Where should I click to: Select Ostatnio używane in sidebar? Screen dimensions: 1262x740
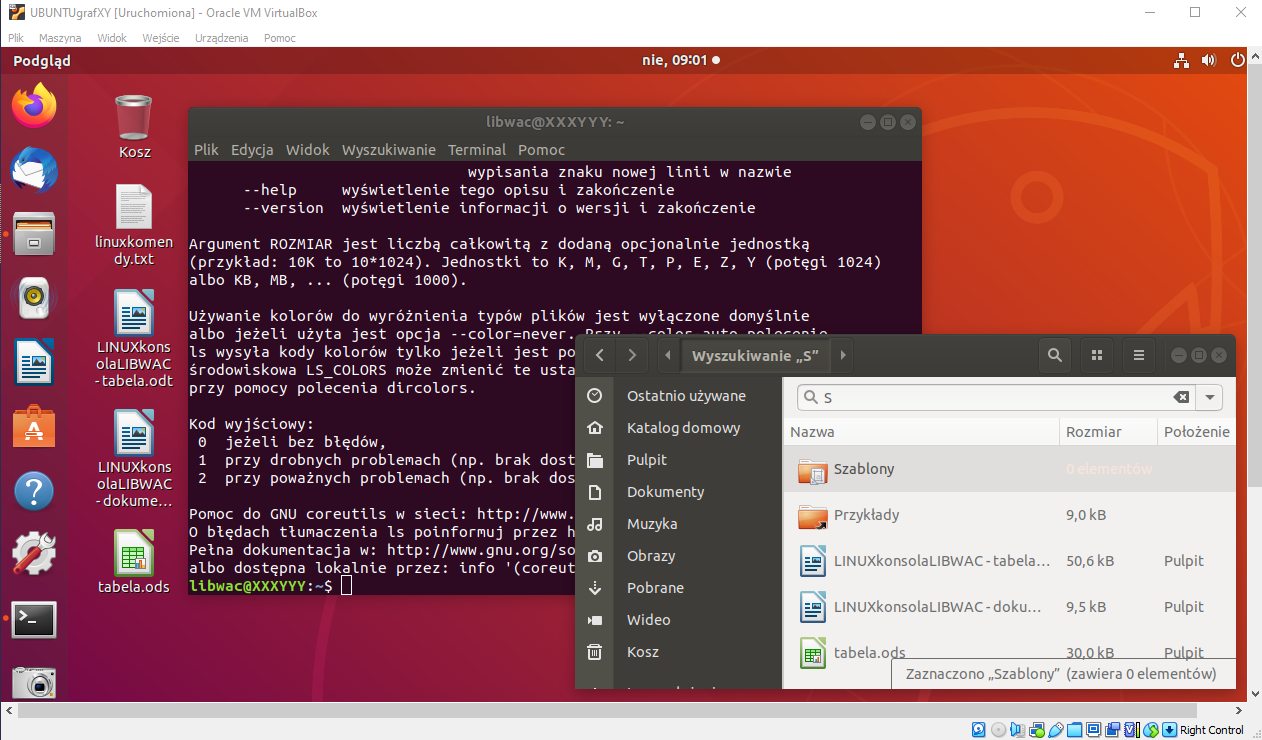(686, 396)
